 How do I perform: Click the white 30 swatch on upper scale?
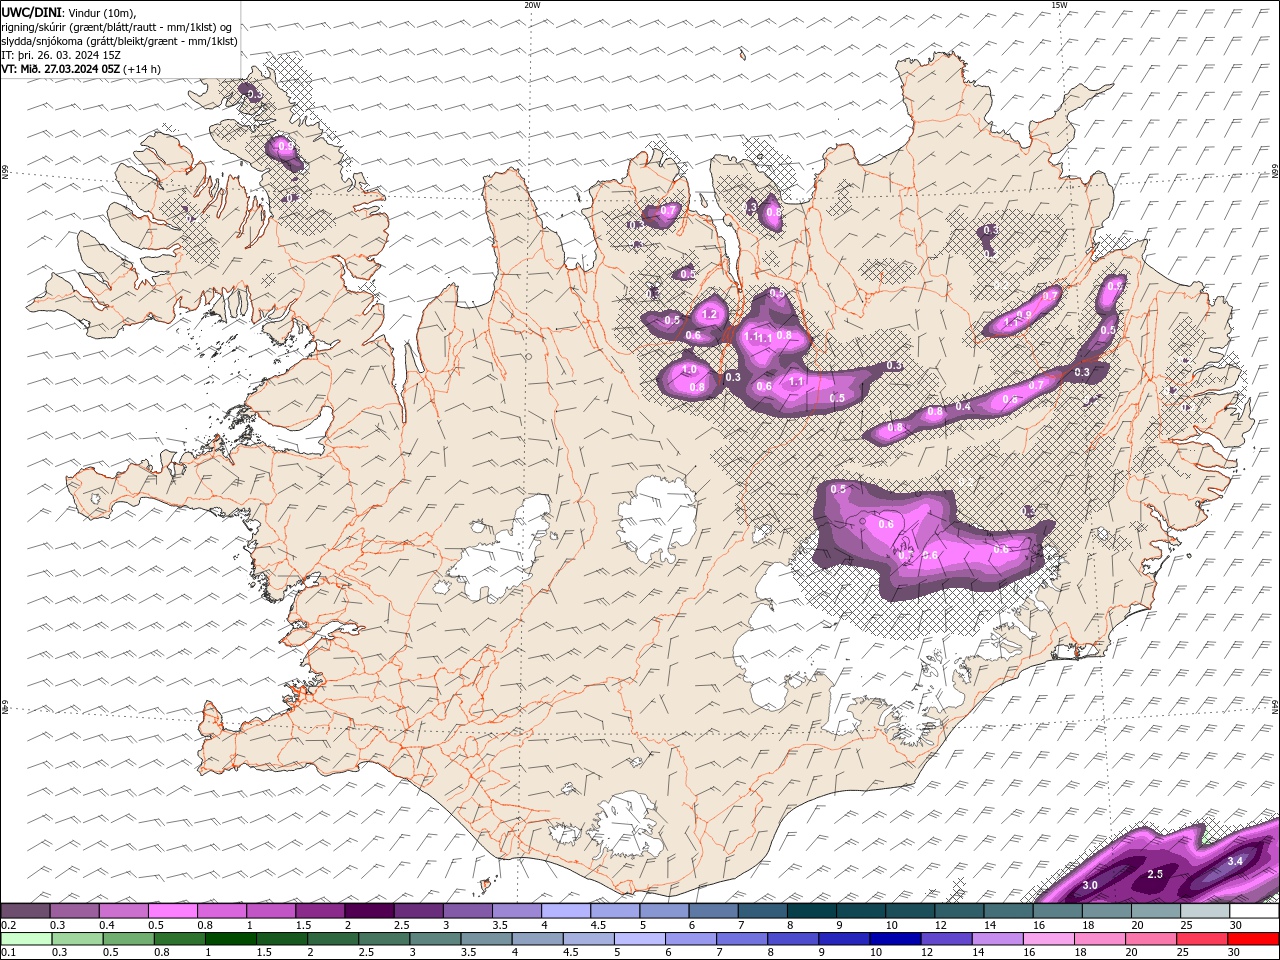pos(1254,911)
